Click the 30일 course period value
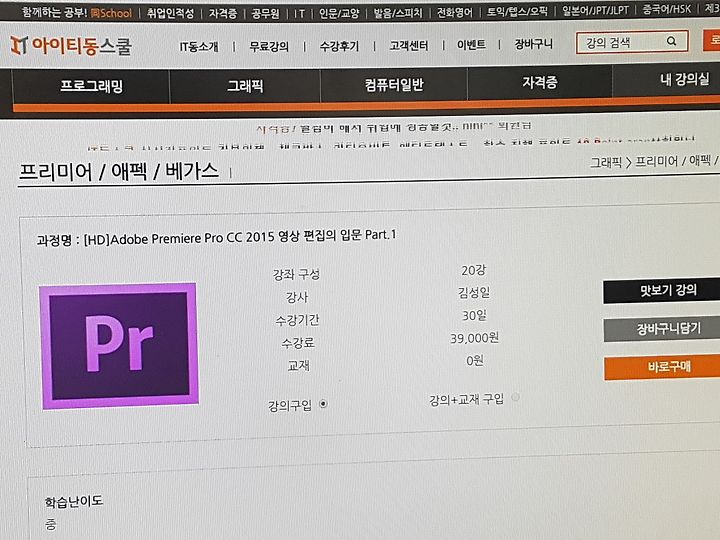720x540 pixels. [x=474, y=315]
